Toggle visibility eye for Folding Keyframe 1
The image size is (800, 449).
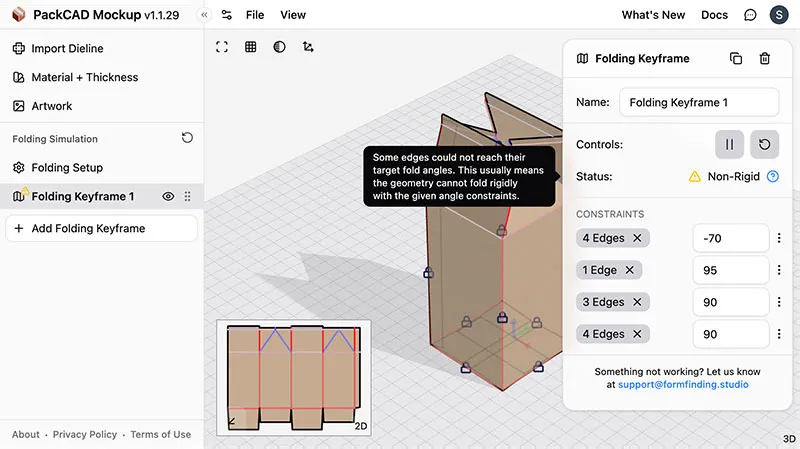(168, 196)
